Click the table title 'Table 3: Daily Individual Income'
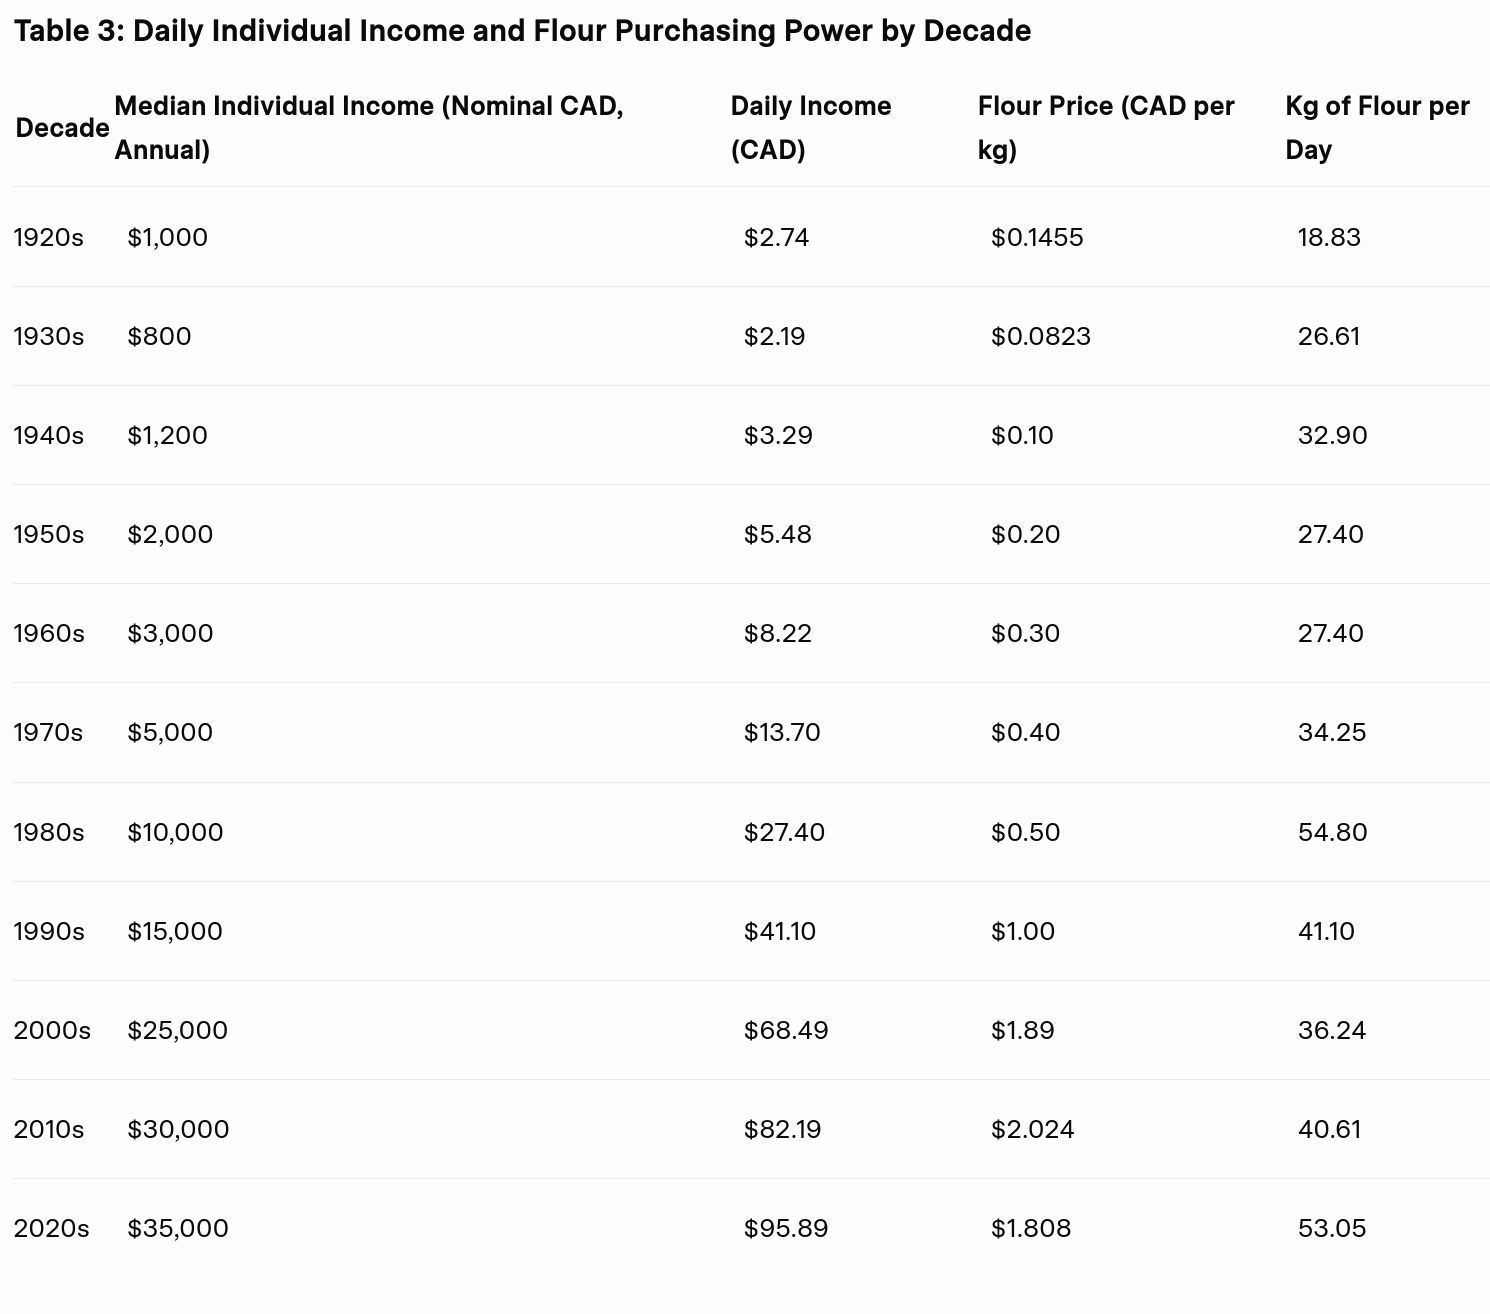This screenshot has width=1490, height=1314. (522, 31)
